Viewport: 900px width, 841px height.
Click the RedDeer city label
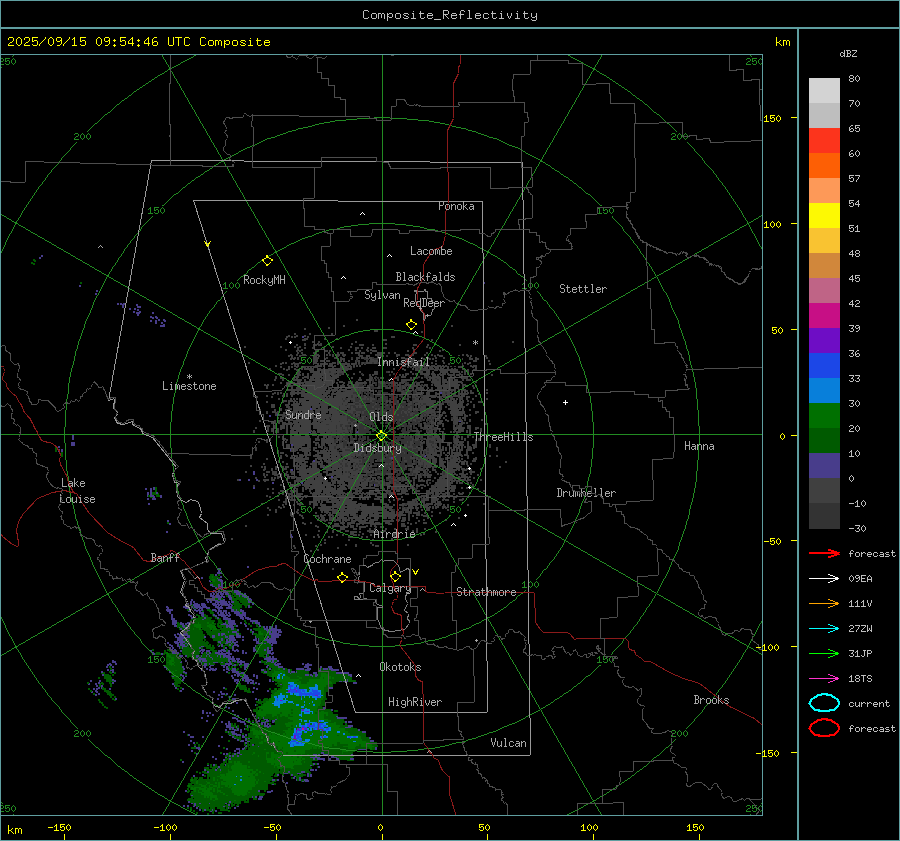(x=424, y=303)
